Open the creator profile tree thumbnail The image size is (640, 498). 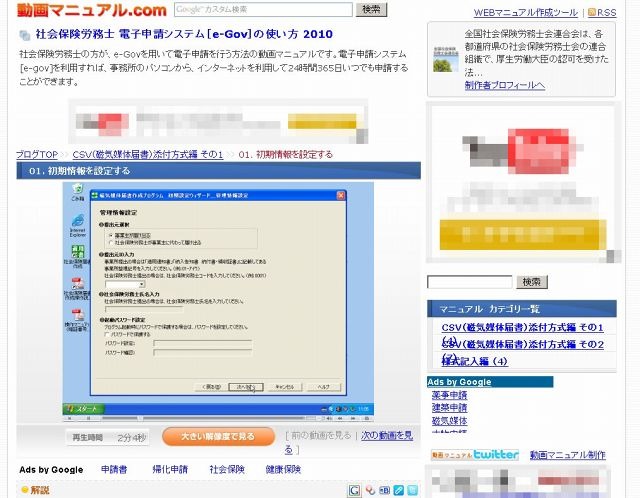(445, 60)
